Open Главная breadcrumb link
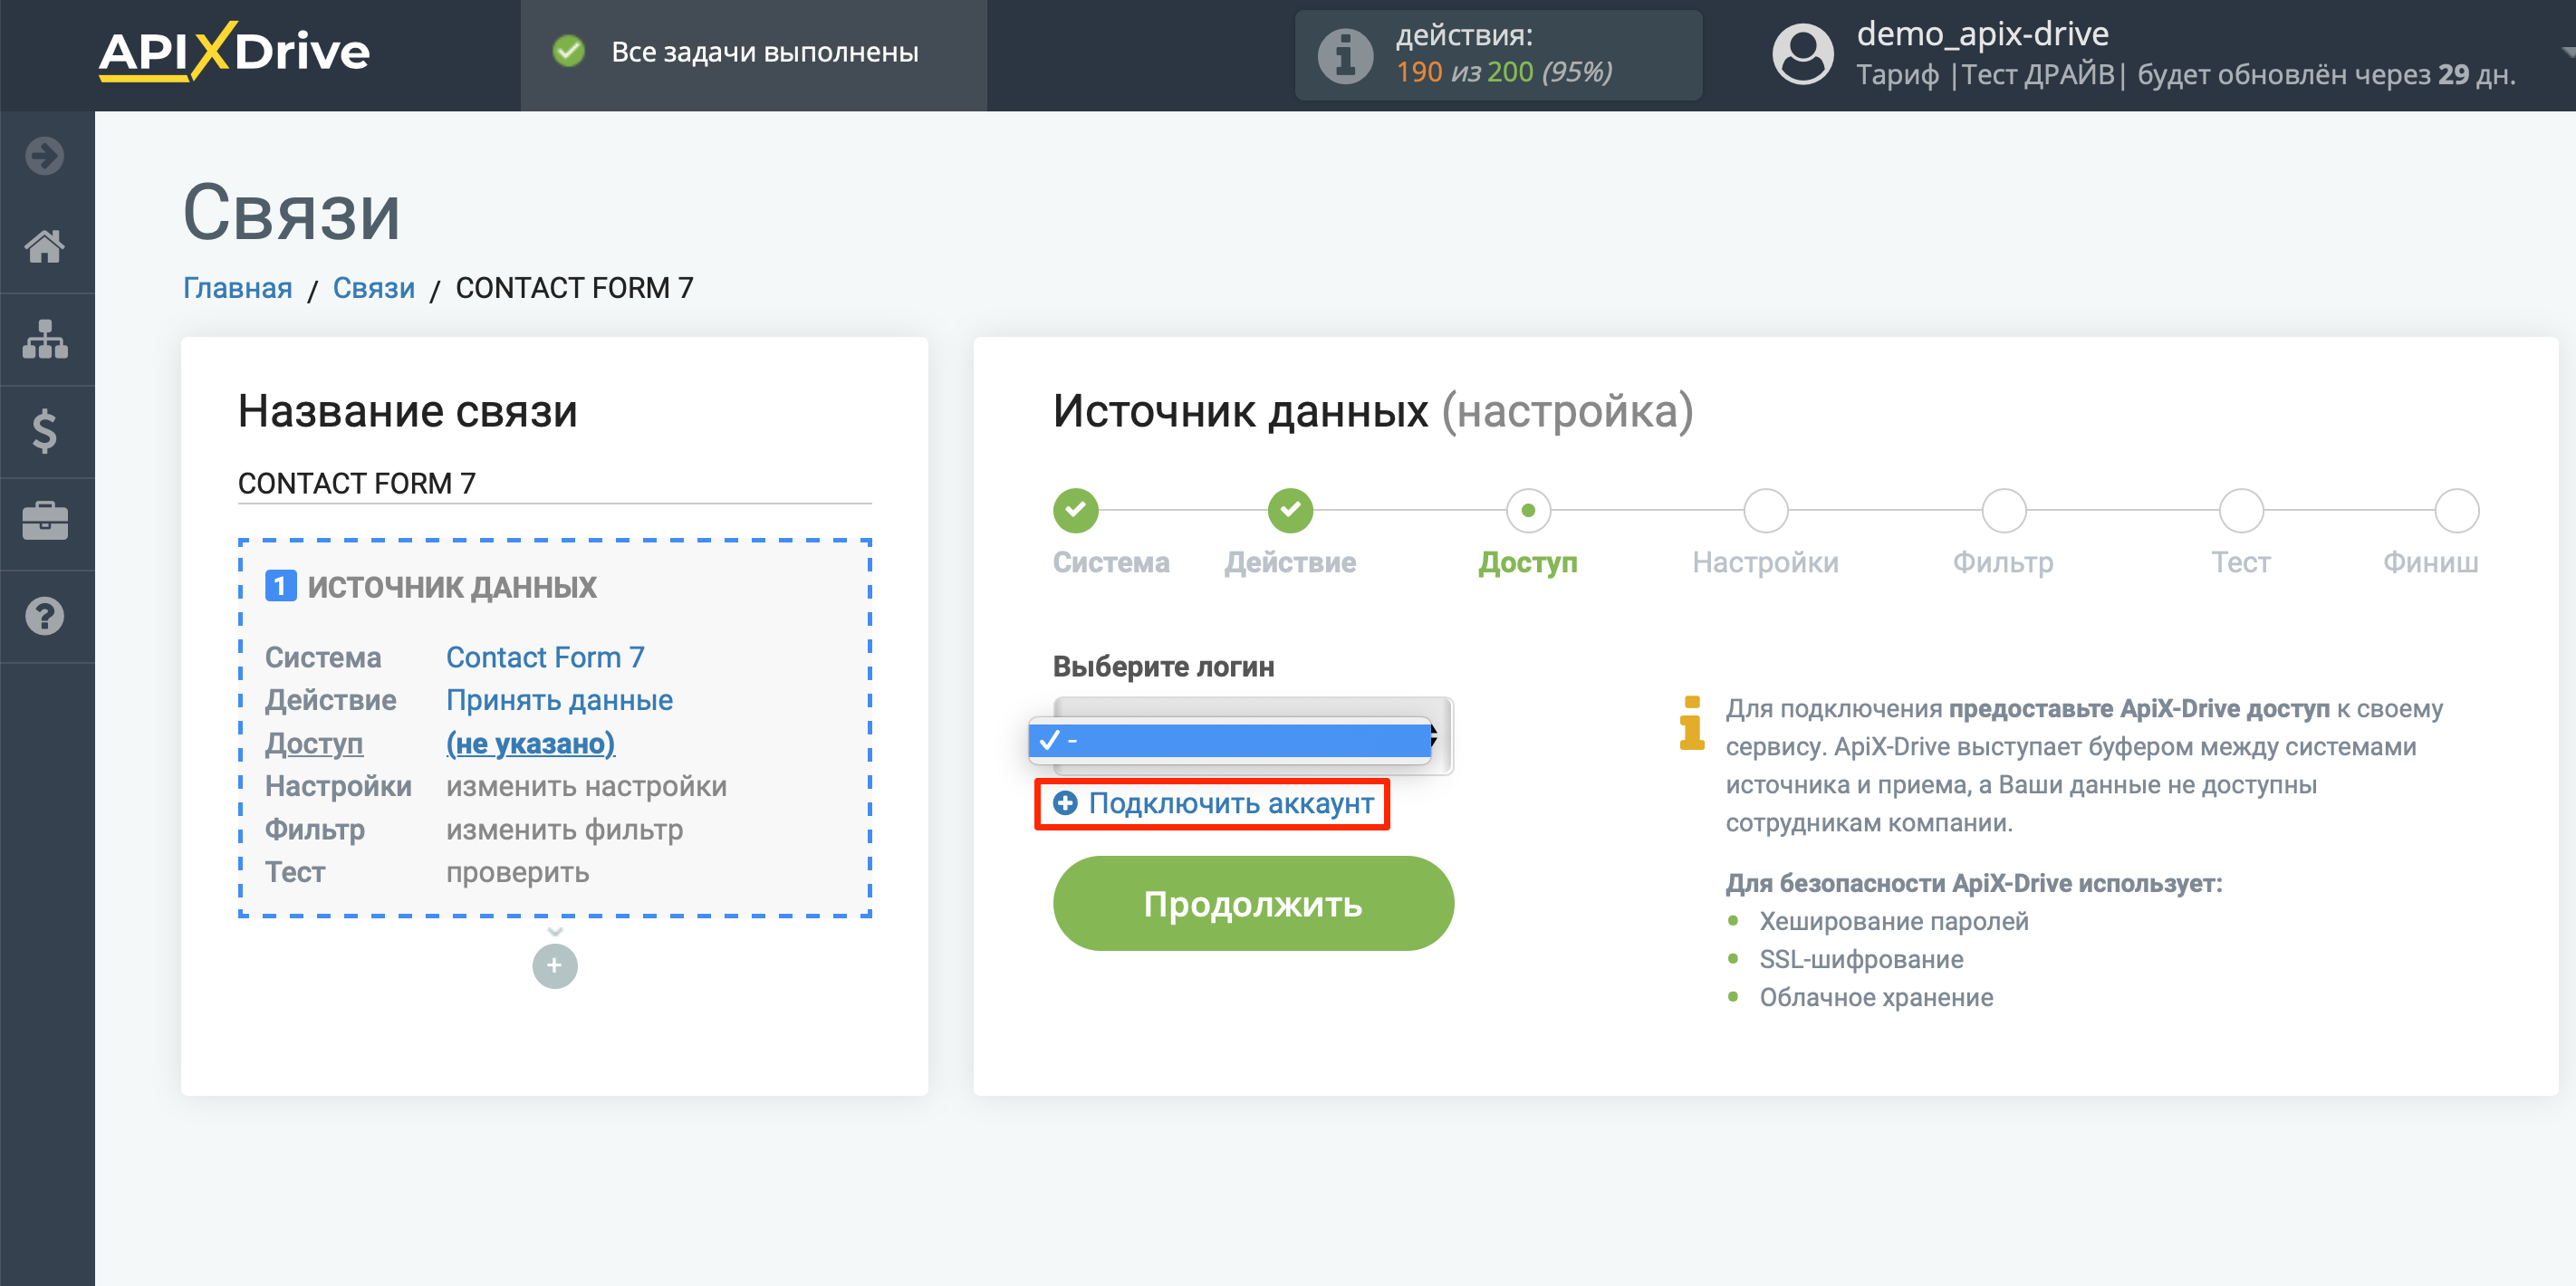 [x=238, y=288]
